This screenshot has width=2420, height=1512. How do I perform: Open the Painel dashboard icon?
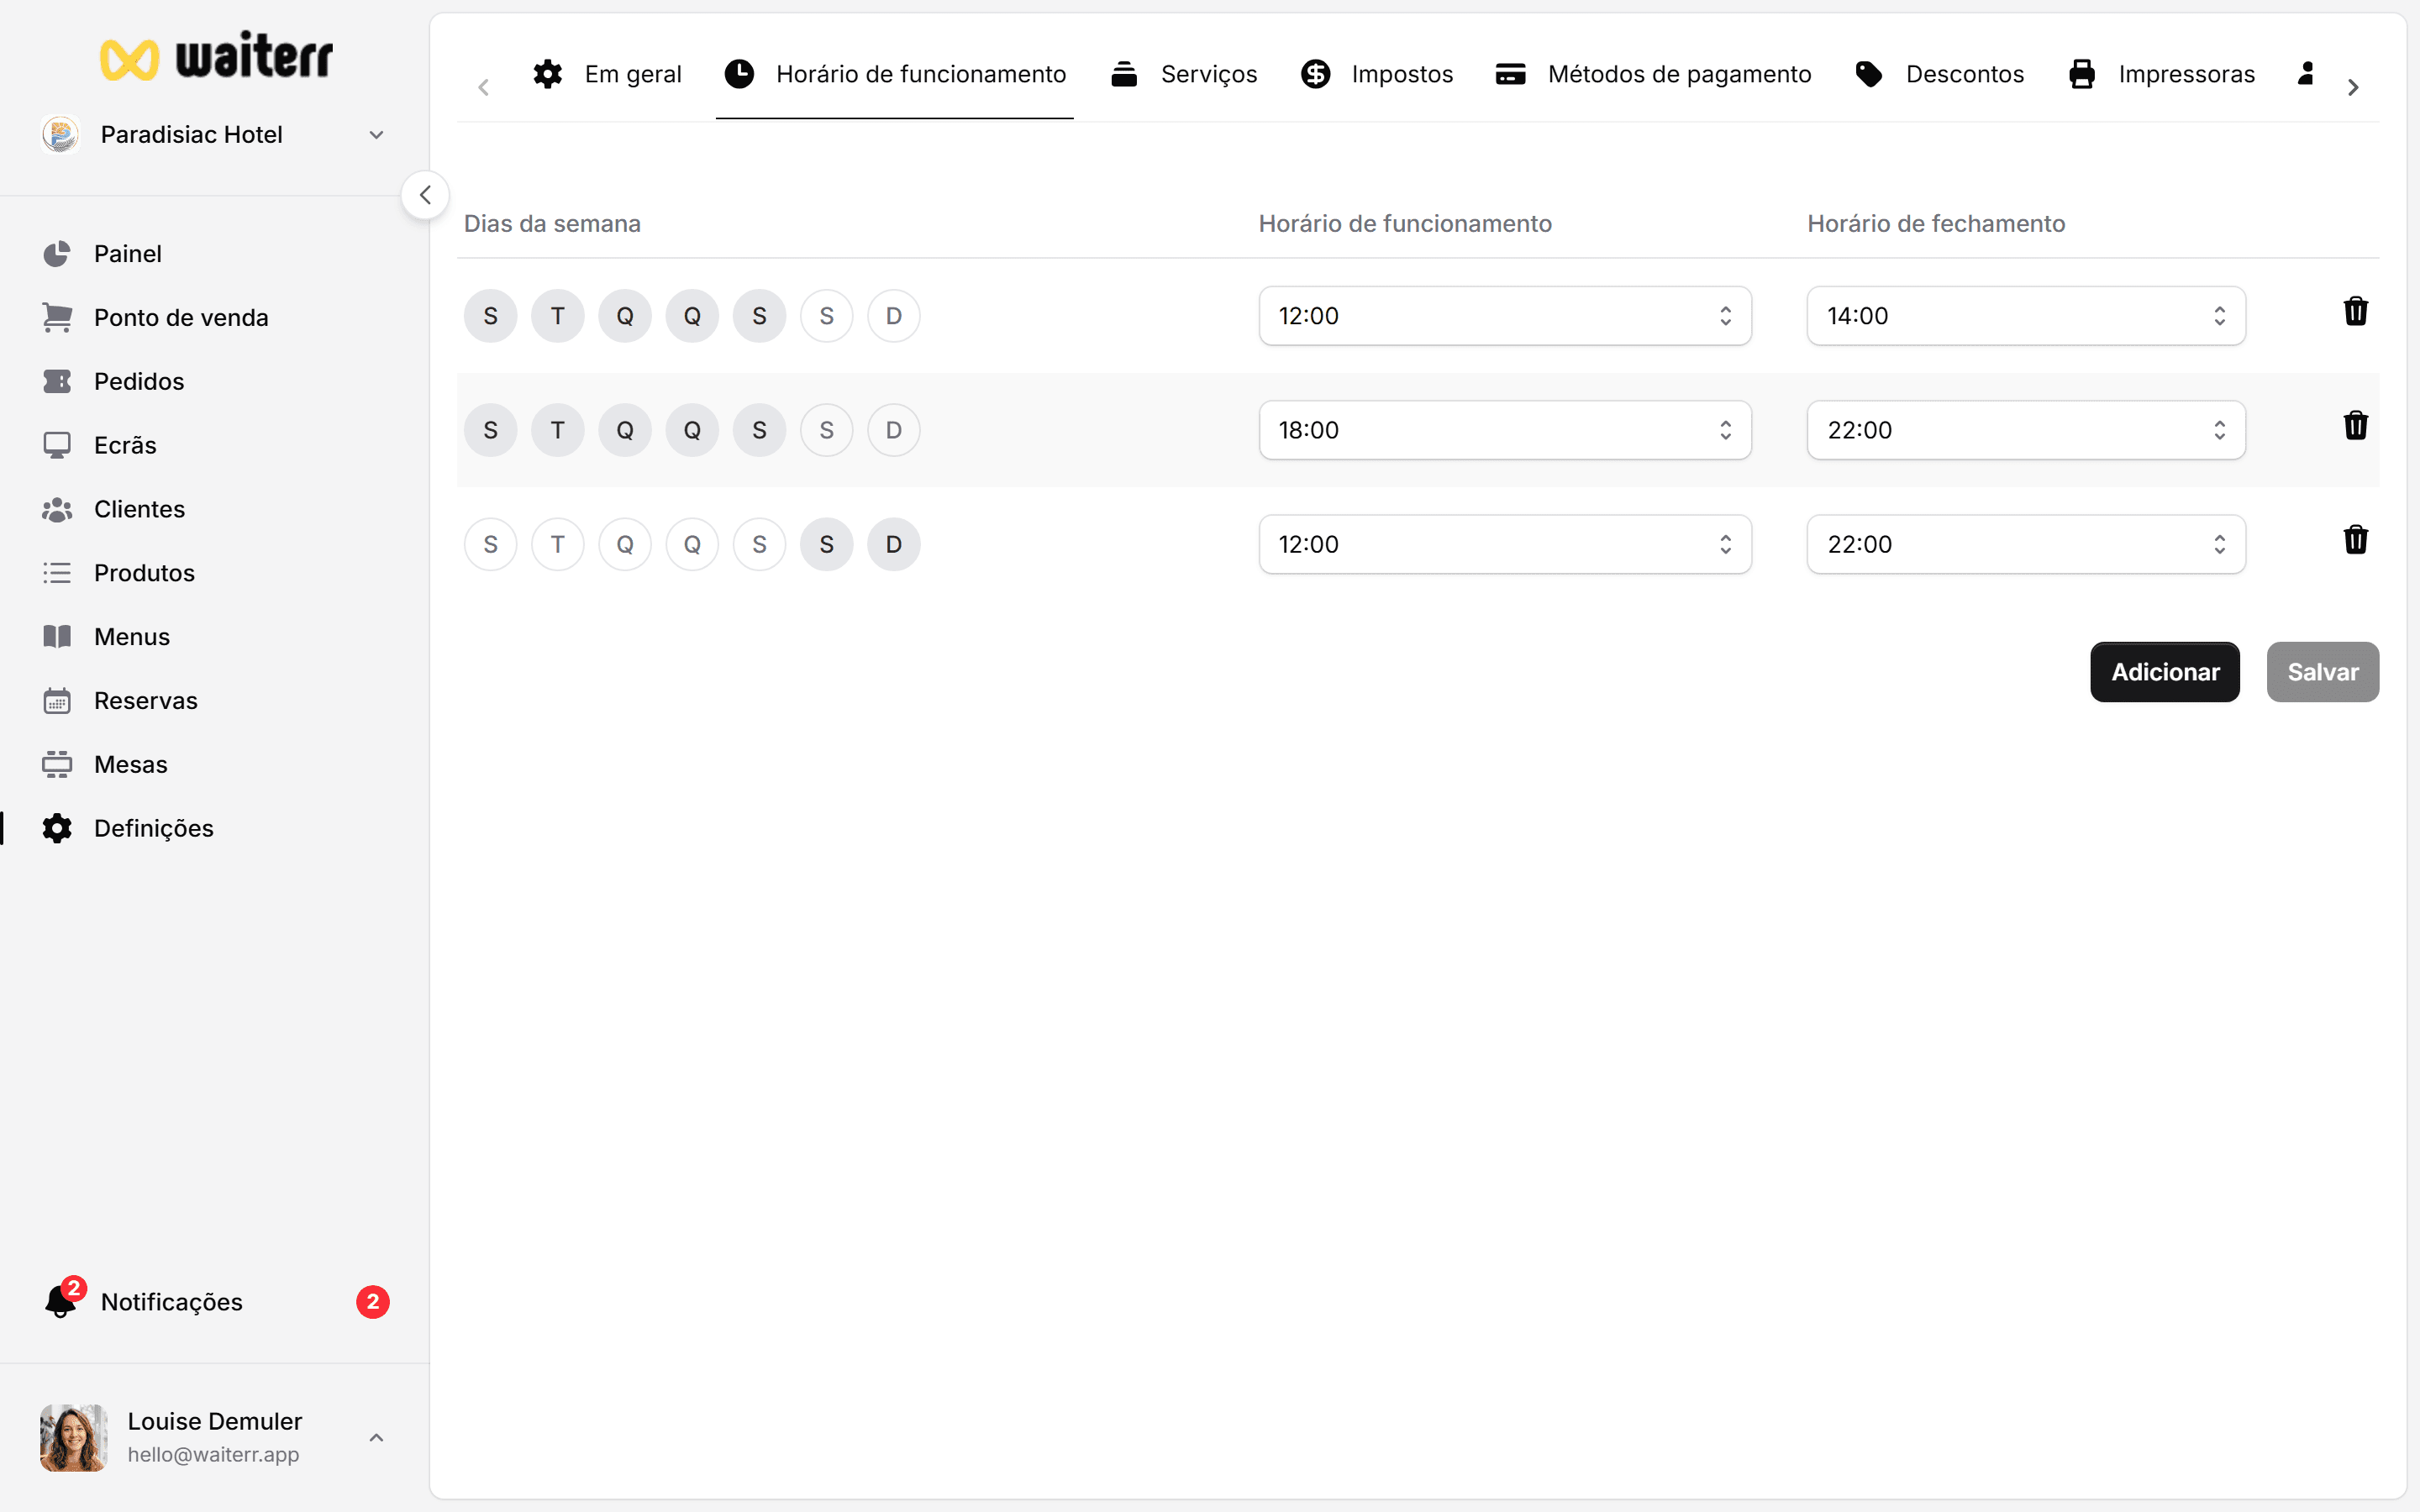pos(57,254)
